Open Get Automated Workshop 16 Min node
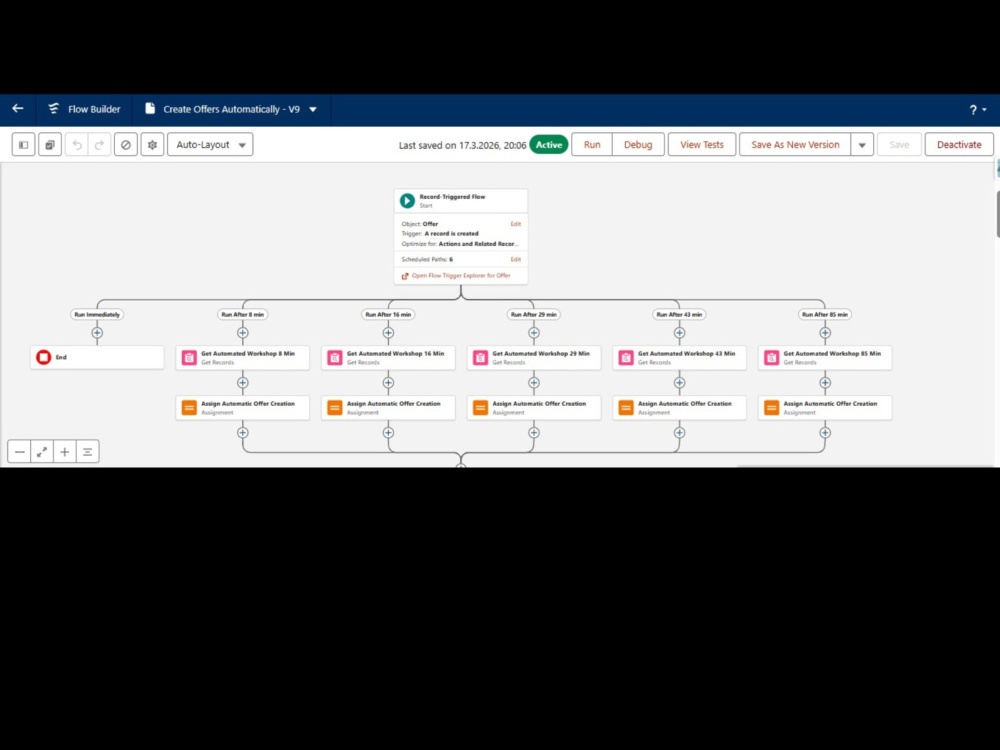 [388, 358]
